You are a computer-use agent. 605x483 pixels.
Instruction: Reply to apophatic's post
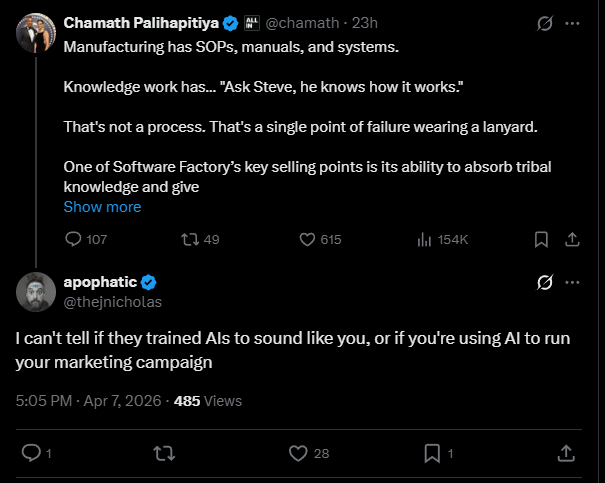[31, 454]
